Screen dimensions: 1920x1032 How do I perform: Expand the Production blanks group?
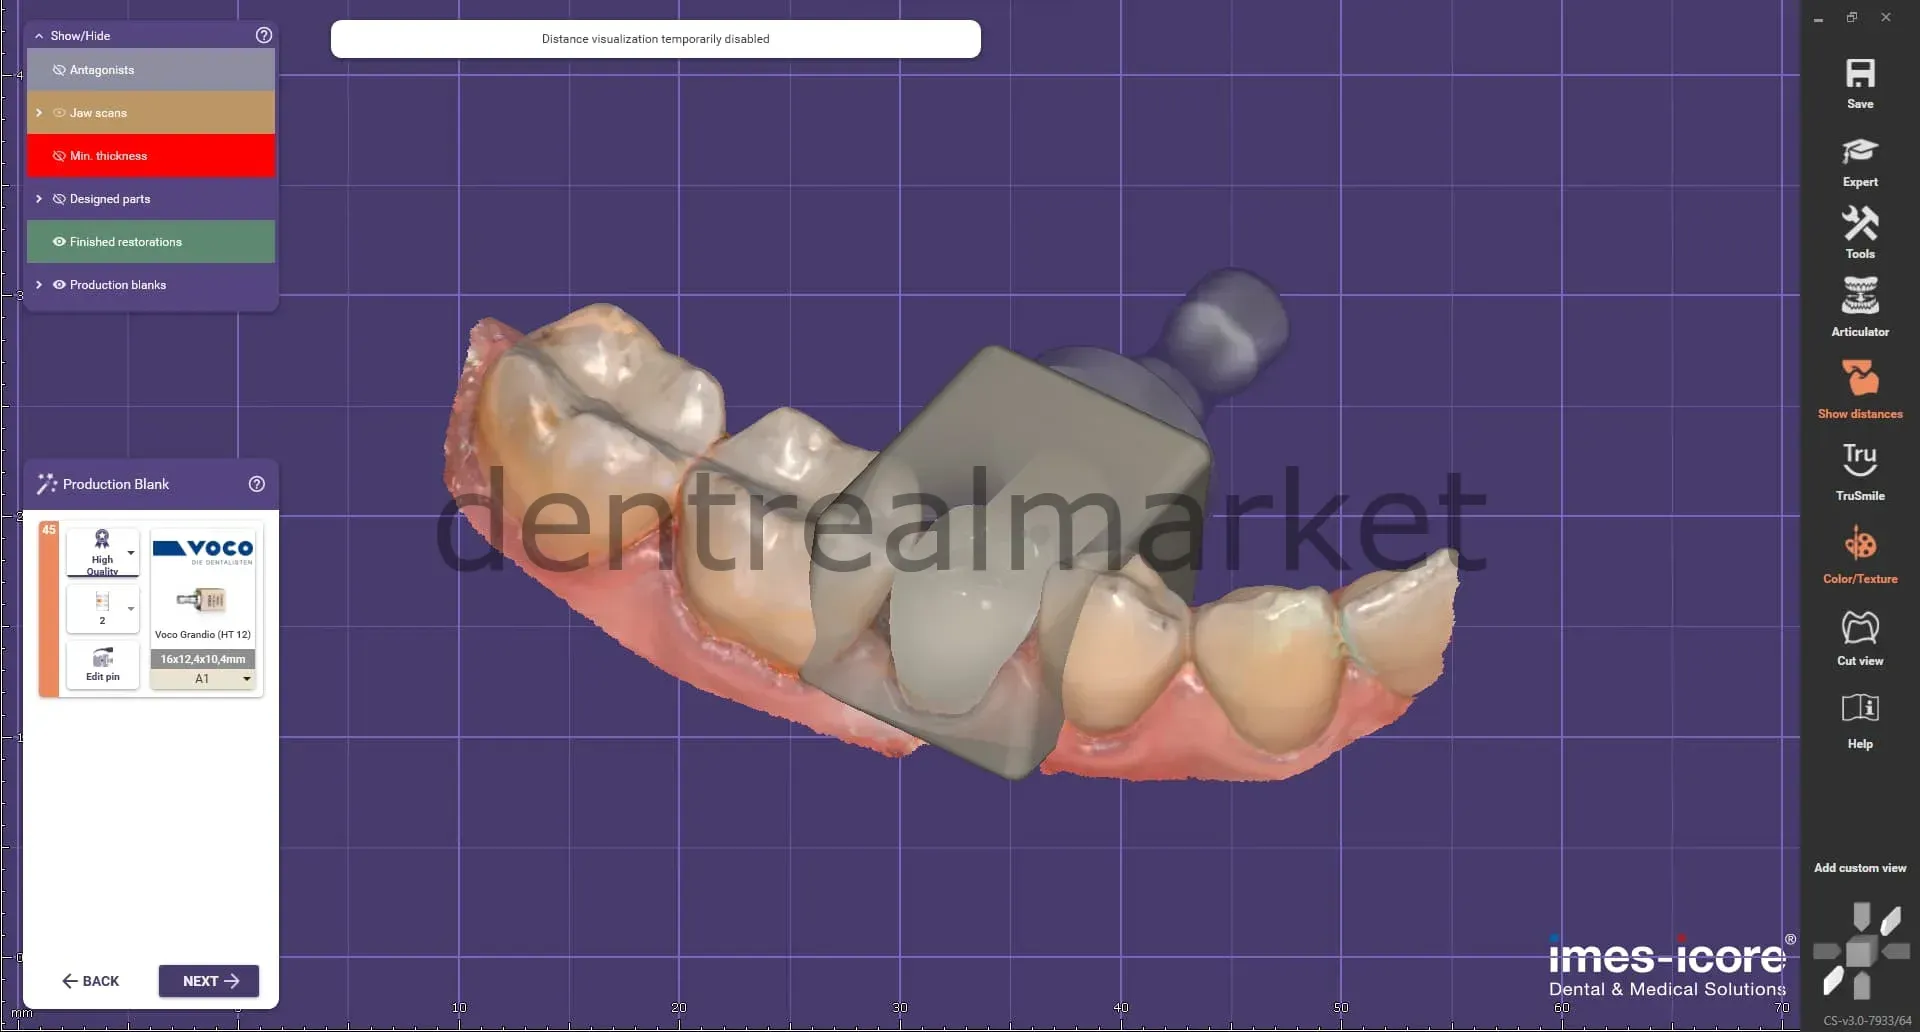tap(39, 285)
